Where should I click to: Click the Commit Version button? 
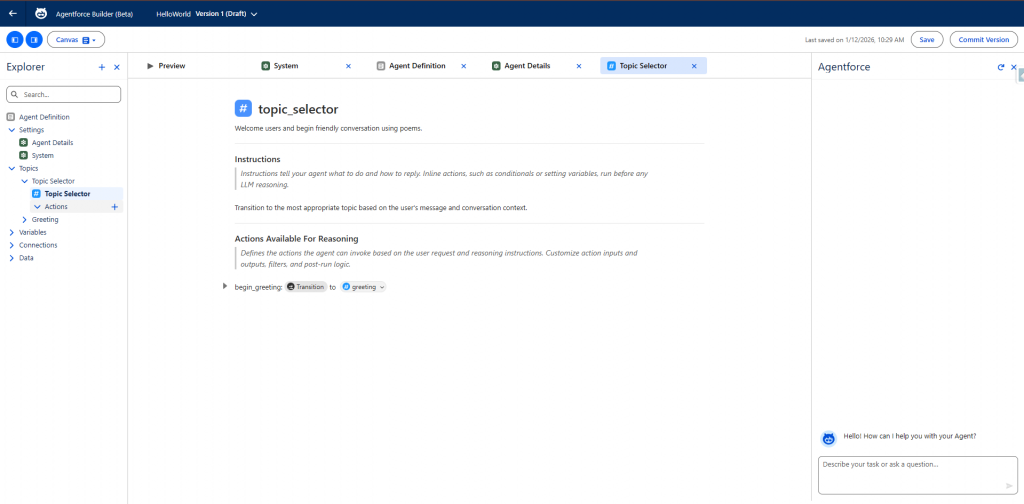[x=984, y=40]
